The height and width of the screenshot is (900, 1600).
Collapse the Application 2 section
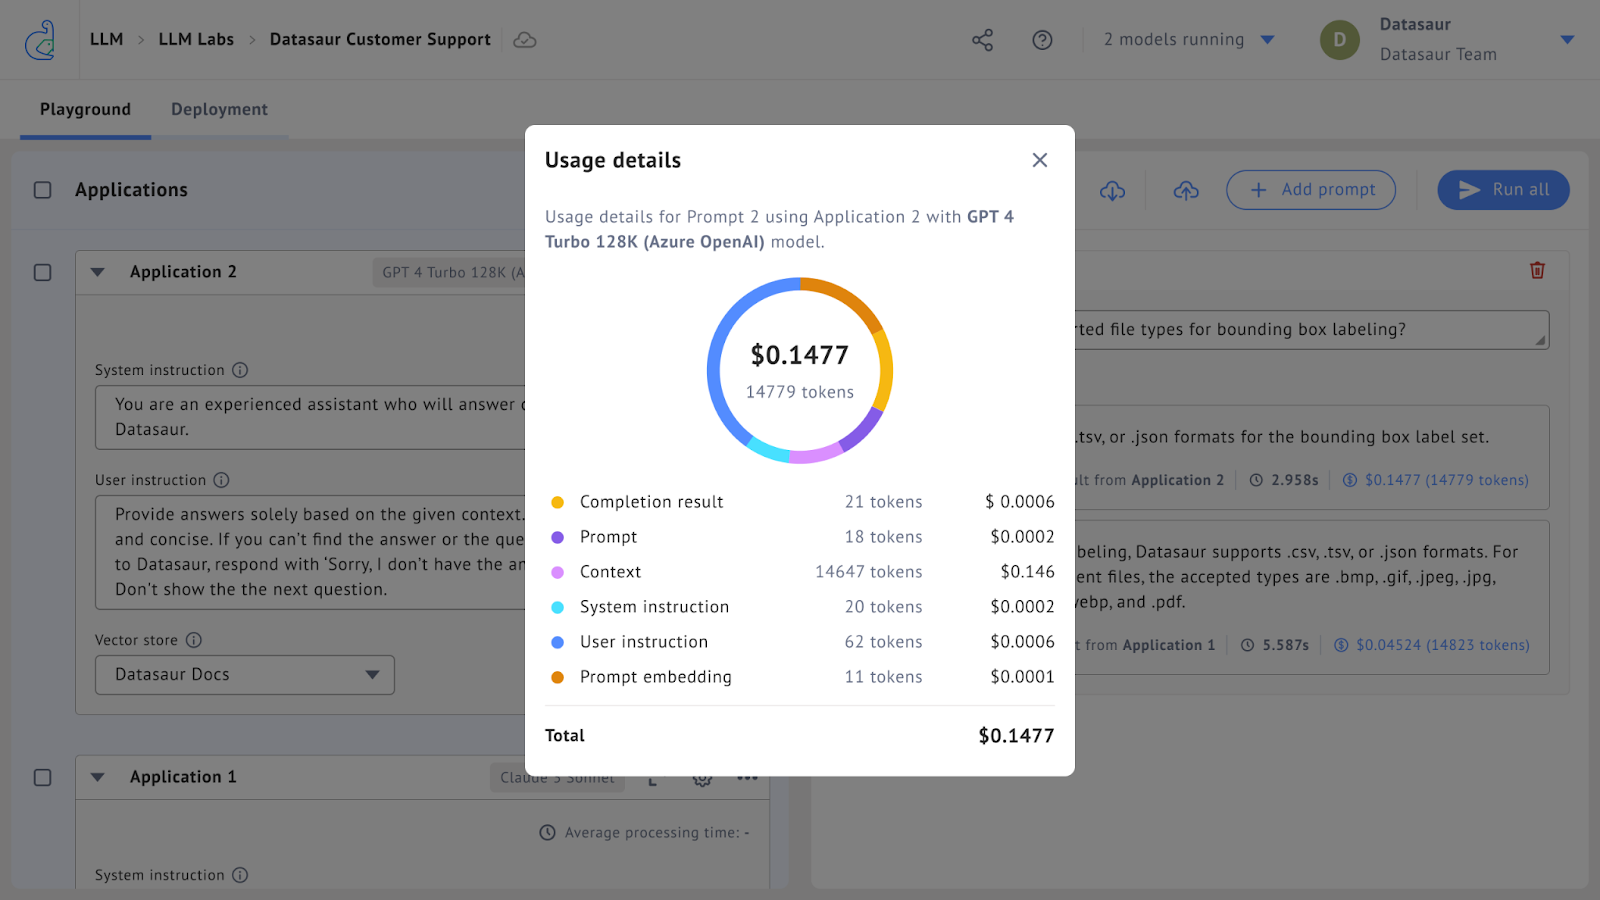[97, 272]
